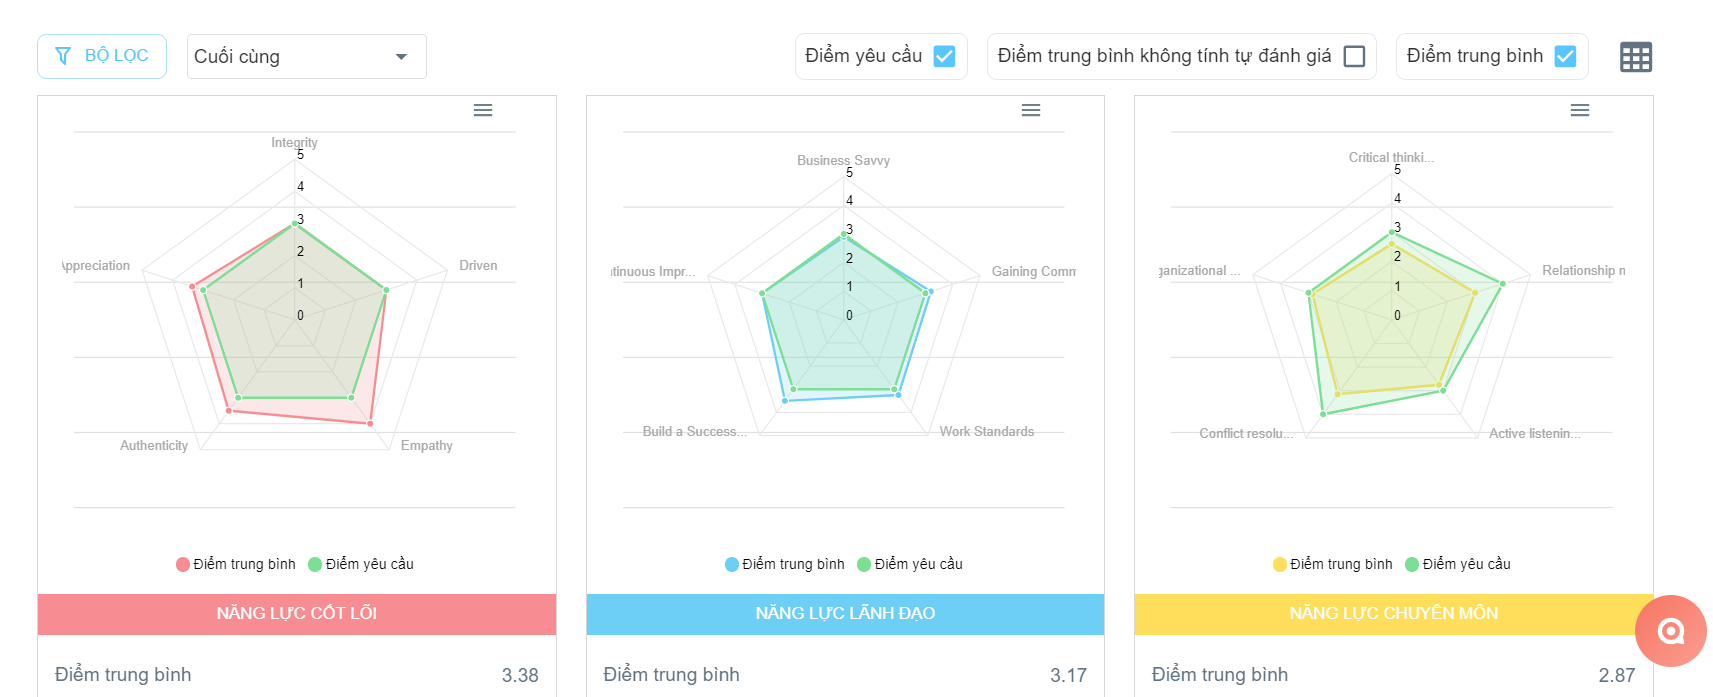Toggle blue Điểm trung bình legend in leadership chart
The image size is (1713, 697).
[x=785, y=564]
